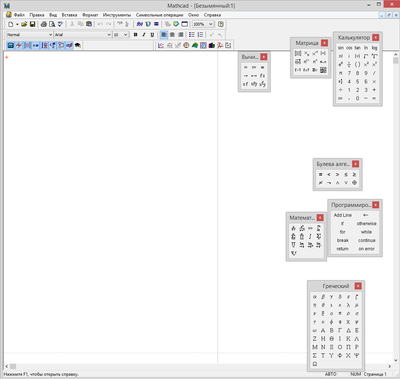Viewport: 400px width, 379px height.
Task: Click the summation icon in Математ... panel
Action: click(x=318, y=237)
